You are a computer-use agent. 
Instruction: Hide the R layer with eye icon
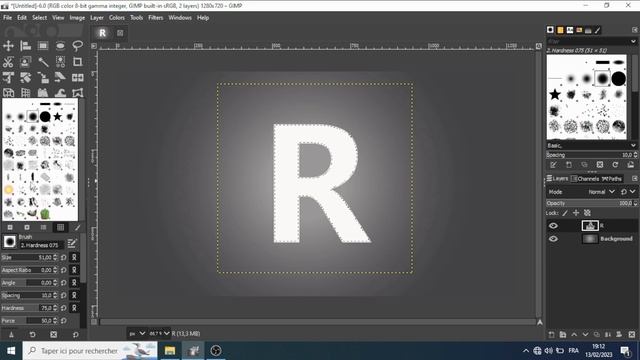553,226
